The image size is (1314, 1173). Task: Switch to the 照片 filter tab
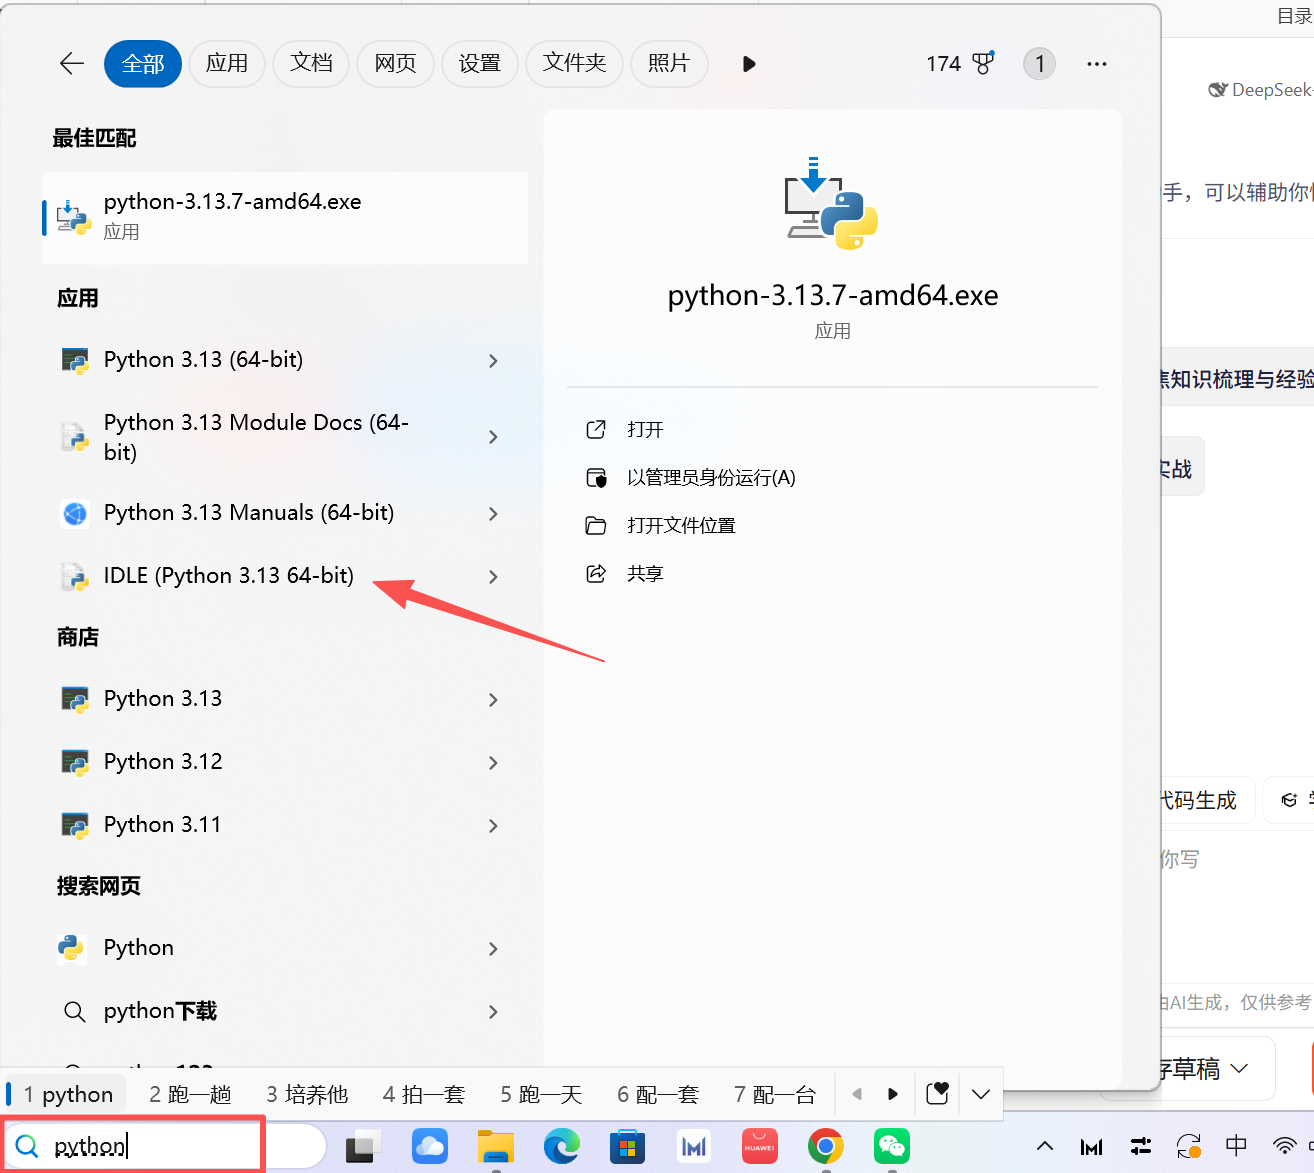click(670, 64)
